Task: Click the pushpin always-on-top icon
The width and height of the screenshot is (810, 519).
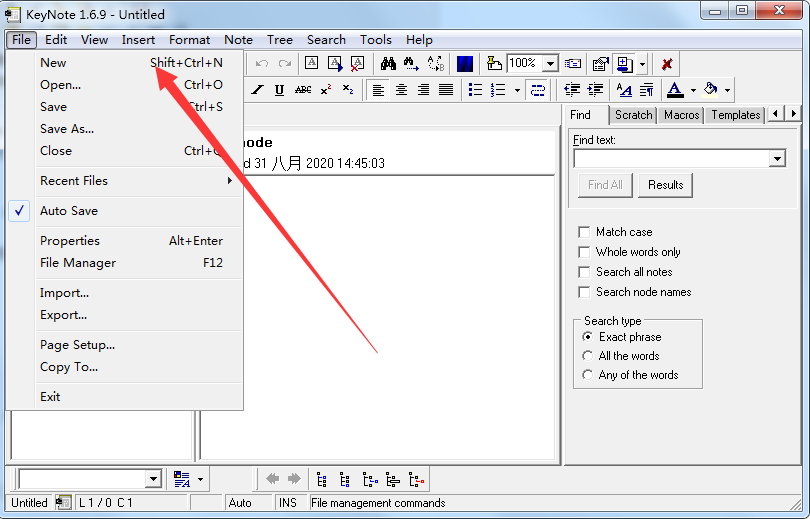Action: pyautogui.click(x=494, y=64)
